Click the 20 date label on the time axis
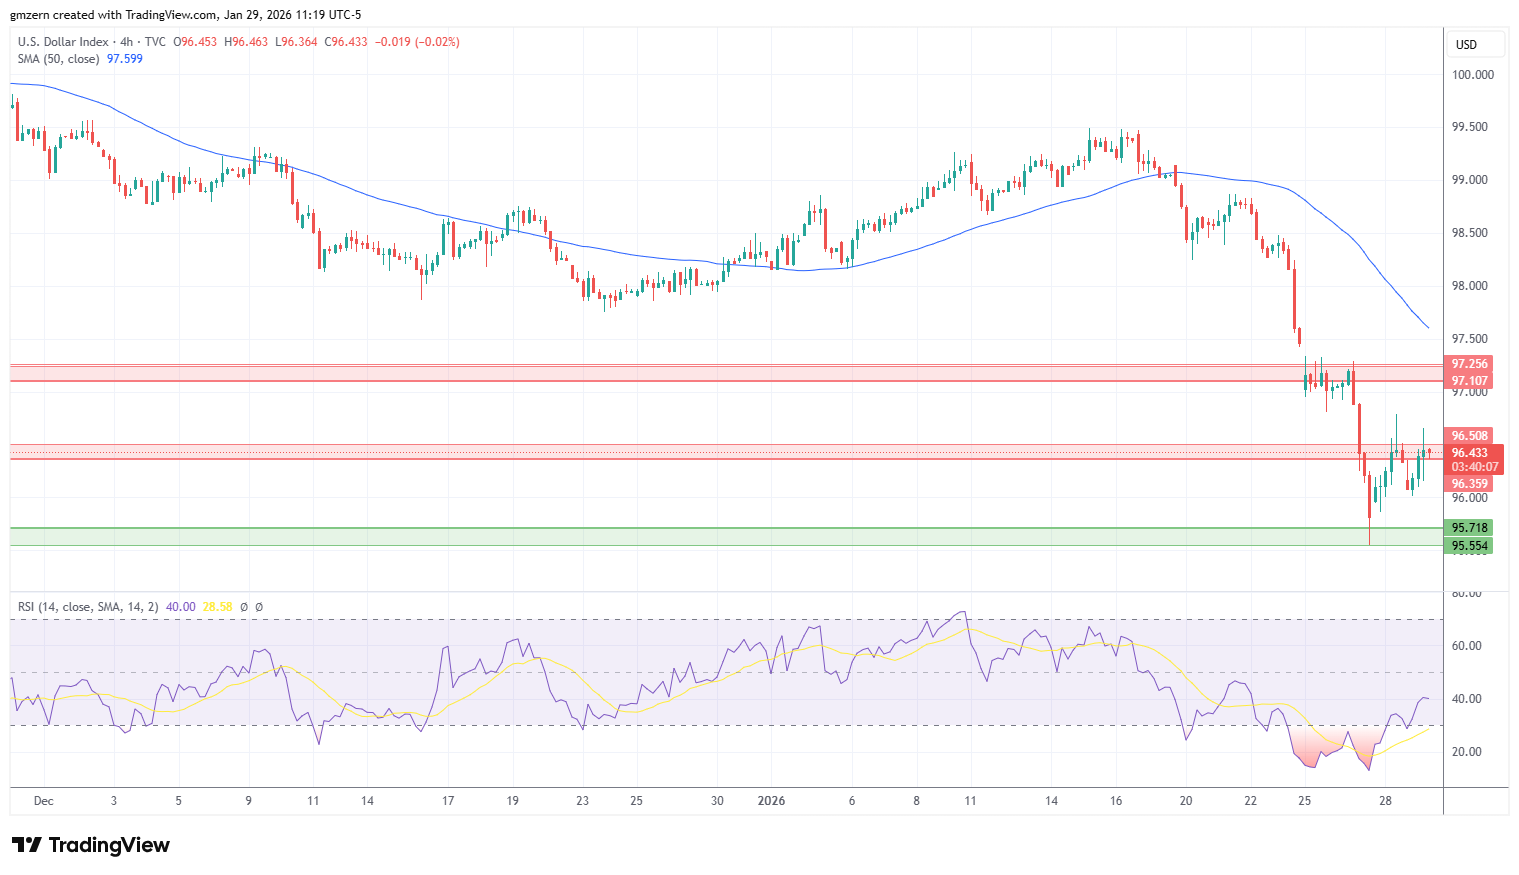 tap(1186, 801)
